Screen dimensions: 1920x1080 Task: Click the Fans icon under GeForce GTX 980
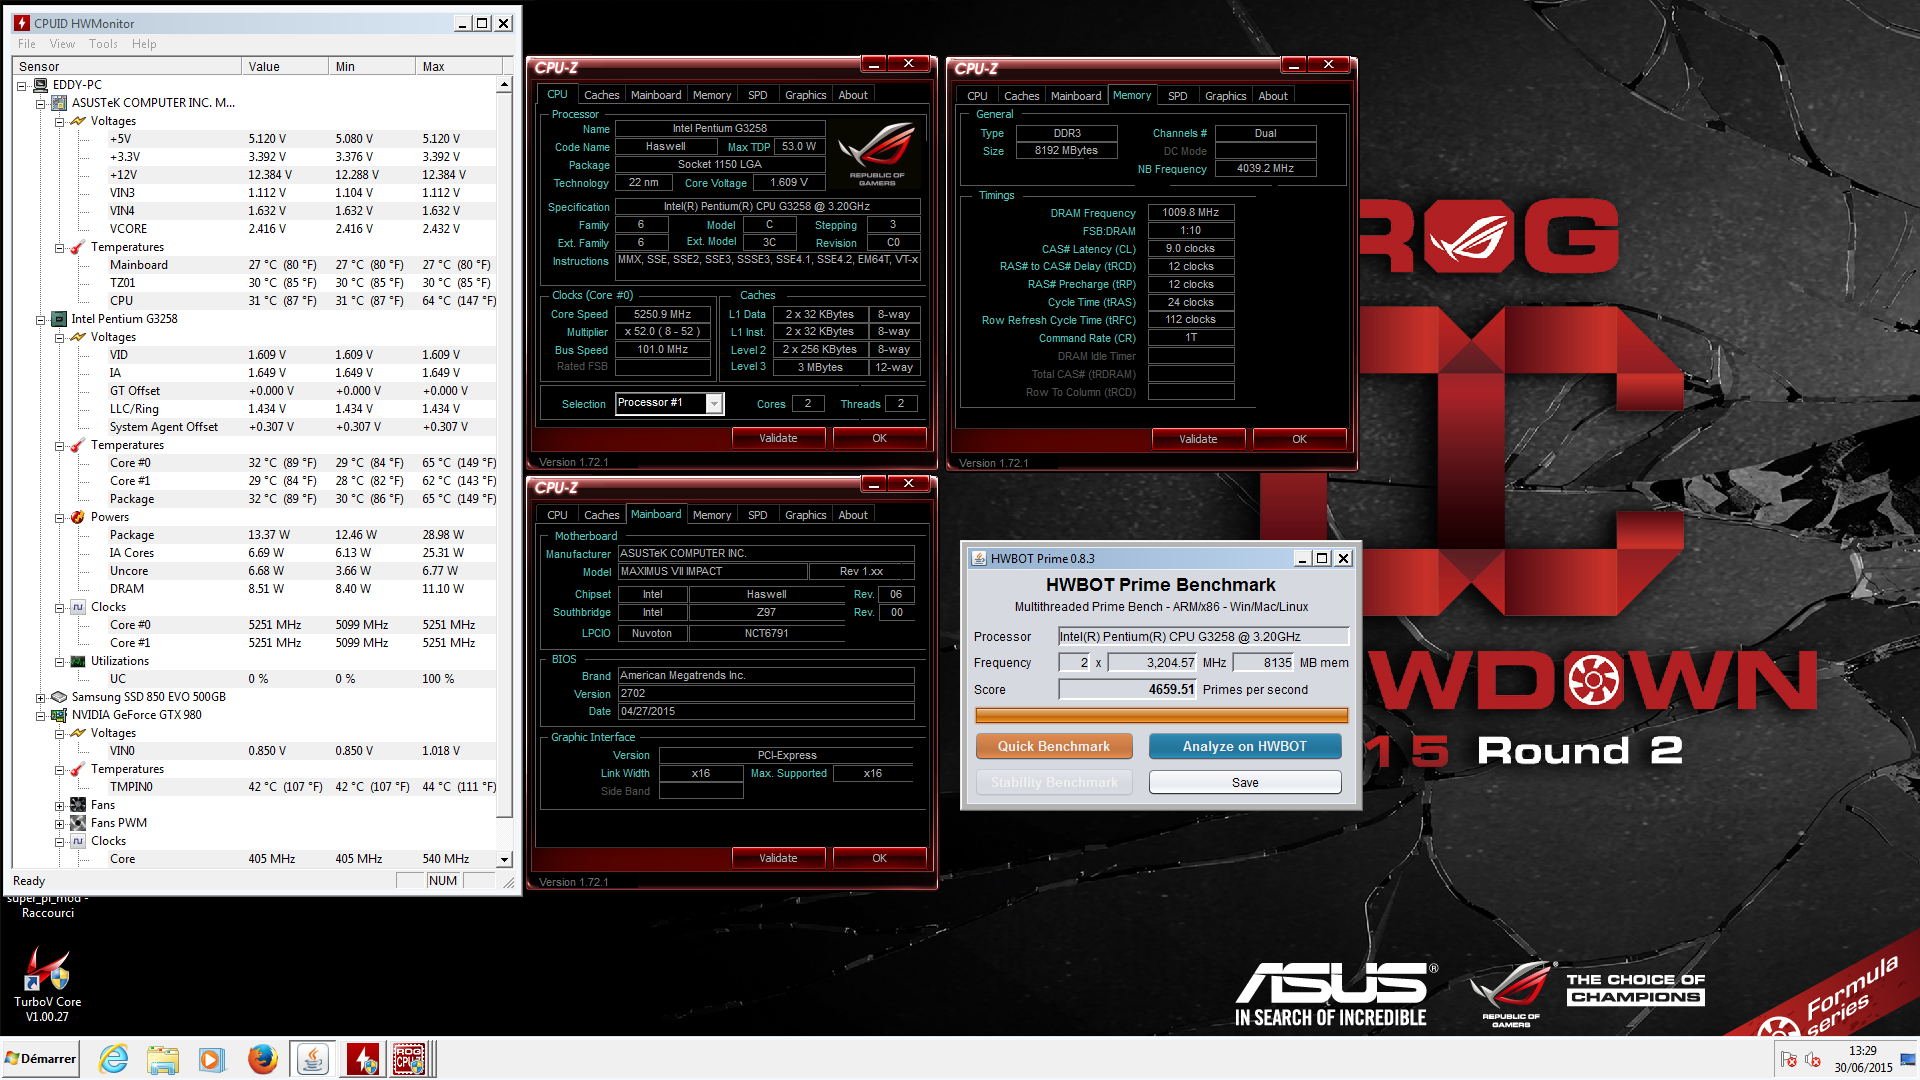tap(78, 805)
